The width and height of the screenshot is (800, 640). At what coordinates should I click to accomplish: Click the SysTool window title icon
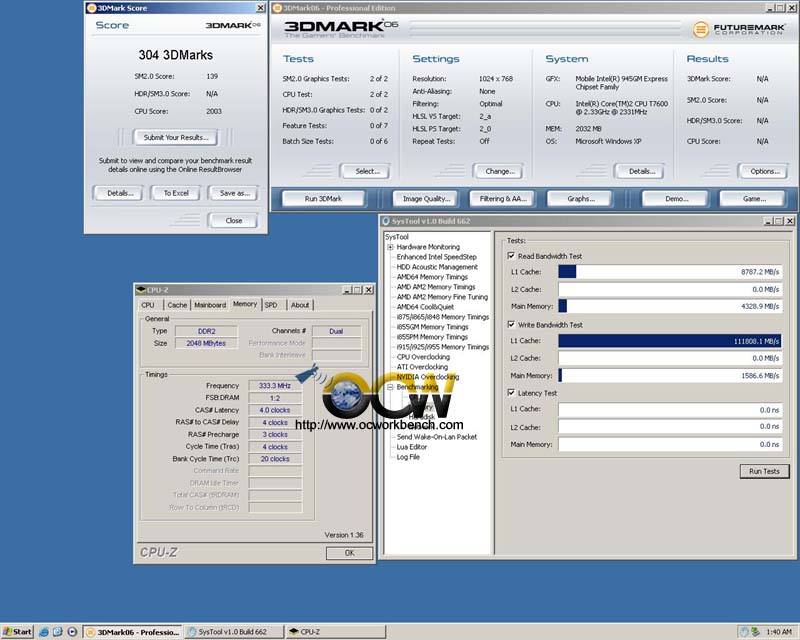[386, 221]
